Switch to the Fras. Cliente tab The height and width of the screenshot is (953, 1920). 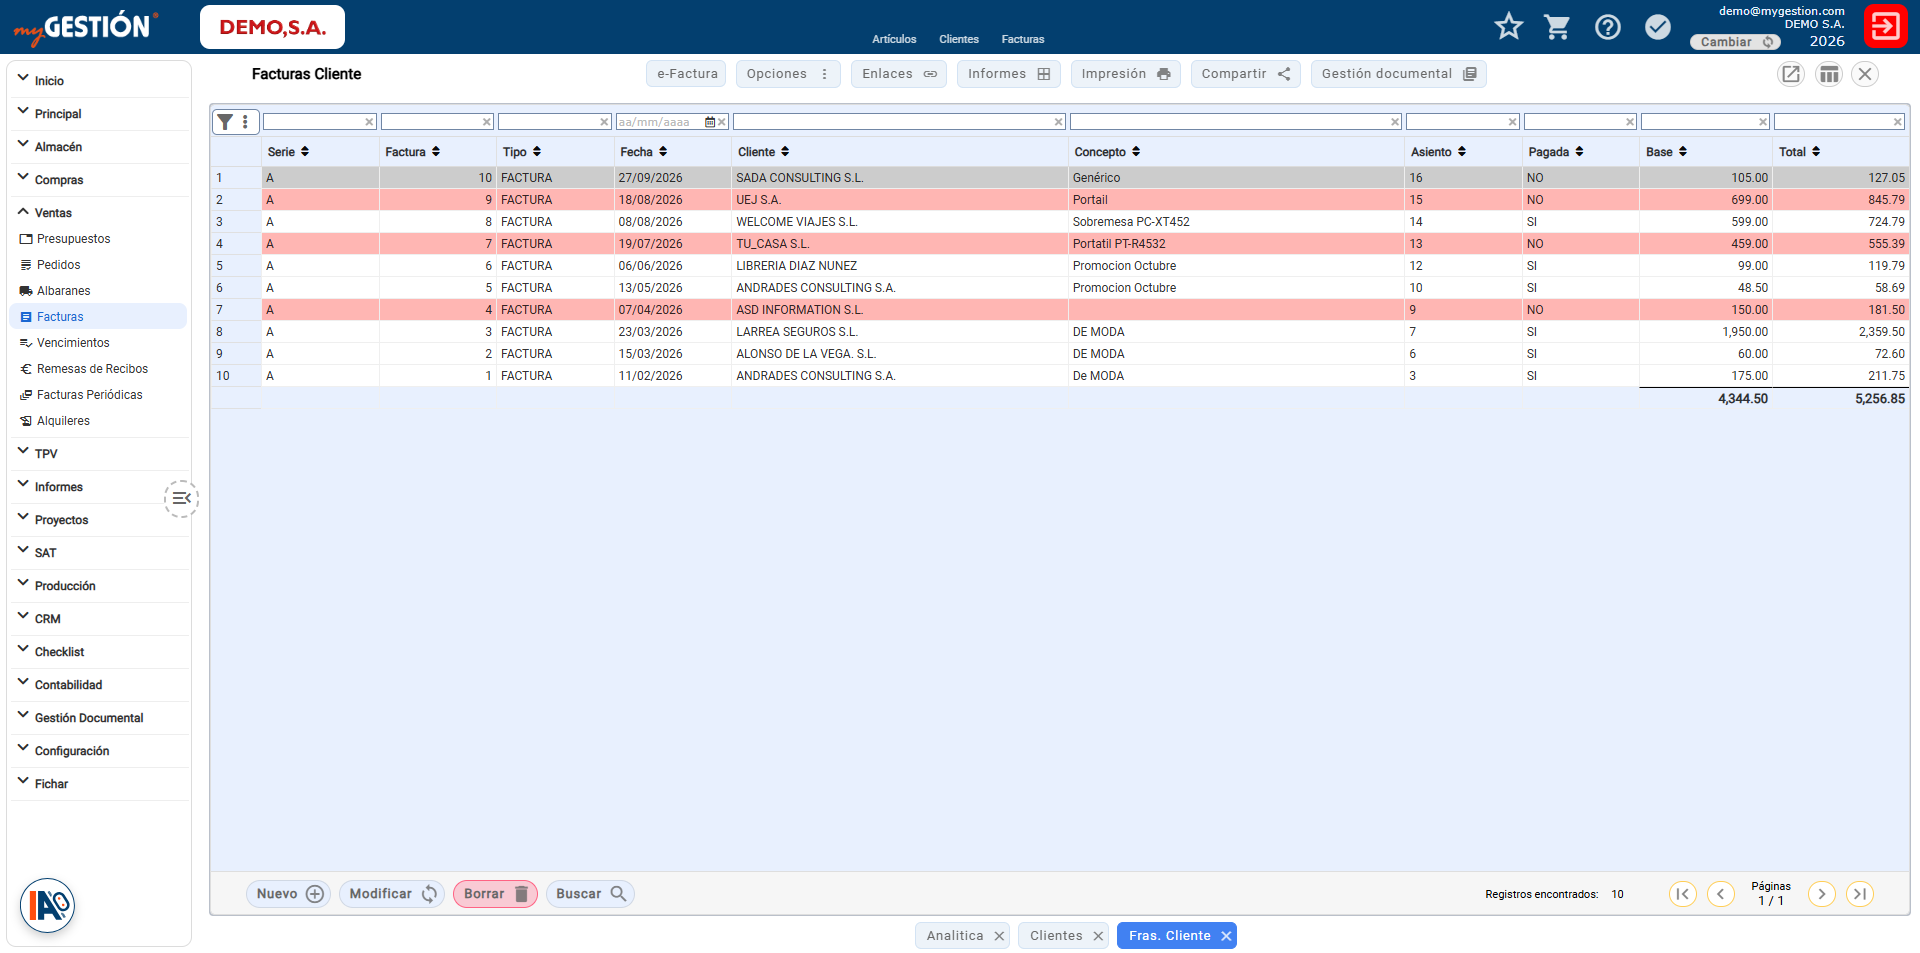1169,936
